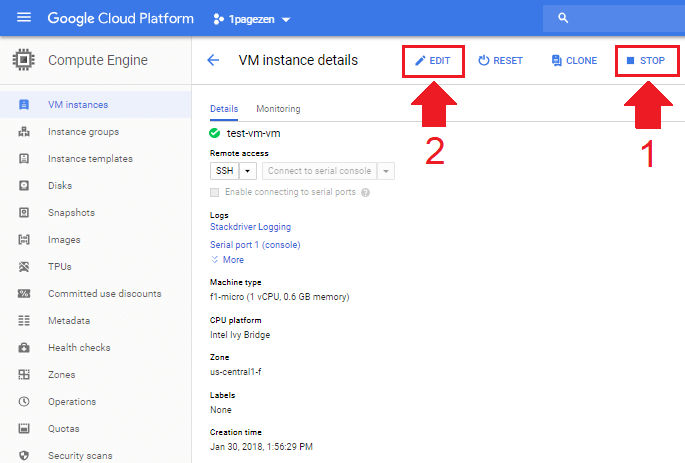Click the serial ports help icon
685x463 pixels.
pos(366,193)
